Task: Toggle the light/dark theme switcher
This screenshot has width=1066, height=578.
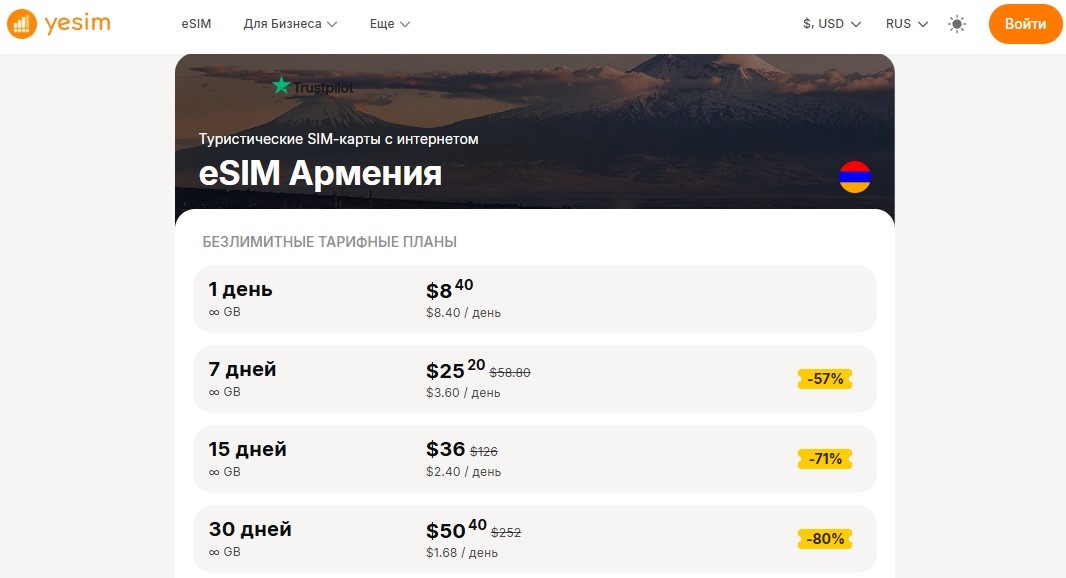Action: click(956, 23)
